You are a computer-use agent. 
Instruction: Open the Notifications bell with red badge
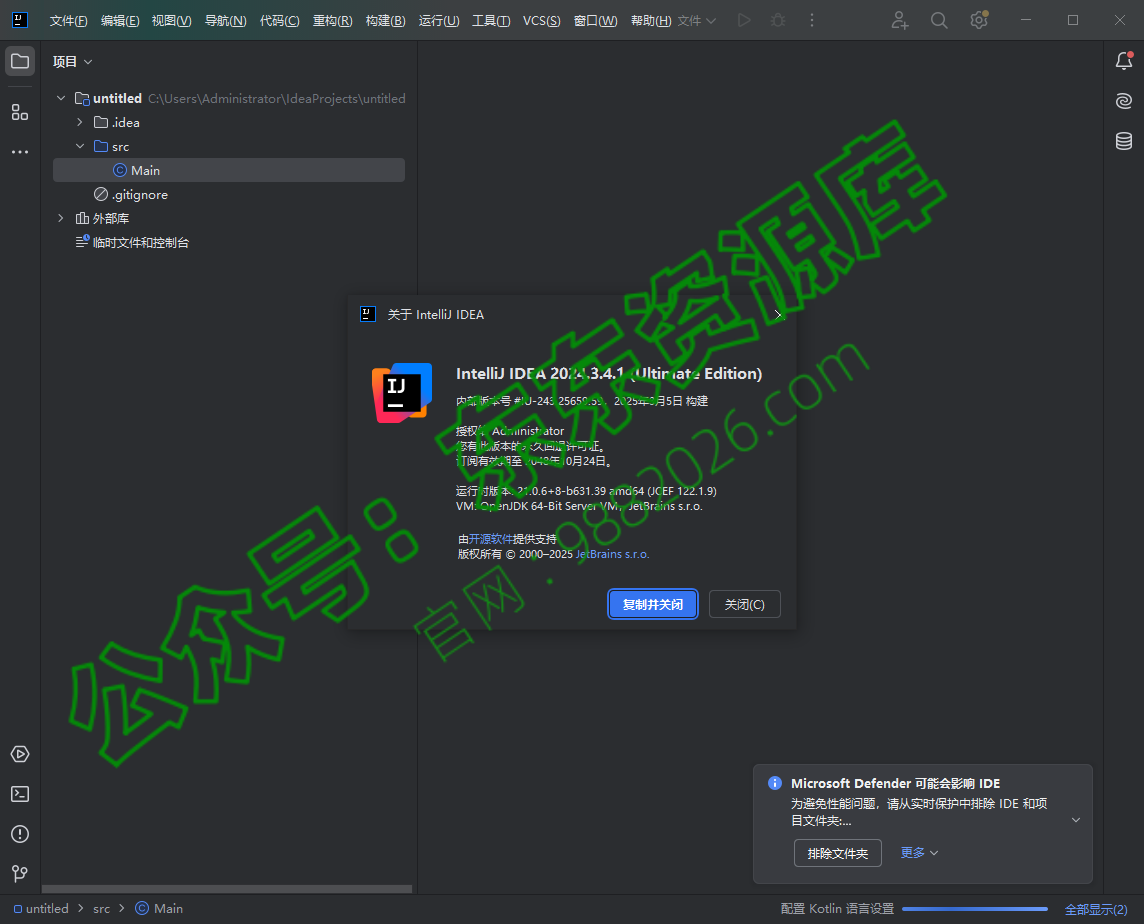click(x=1123, y=61)
